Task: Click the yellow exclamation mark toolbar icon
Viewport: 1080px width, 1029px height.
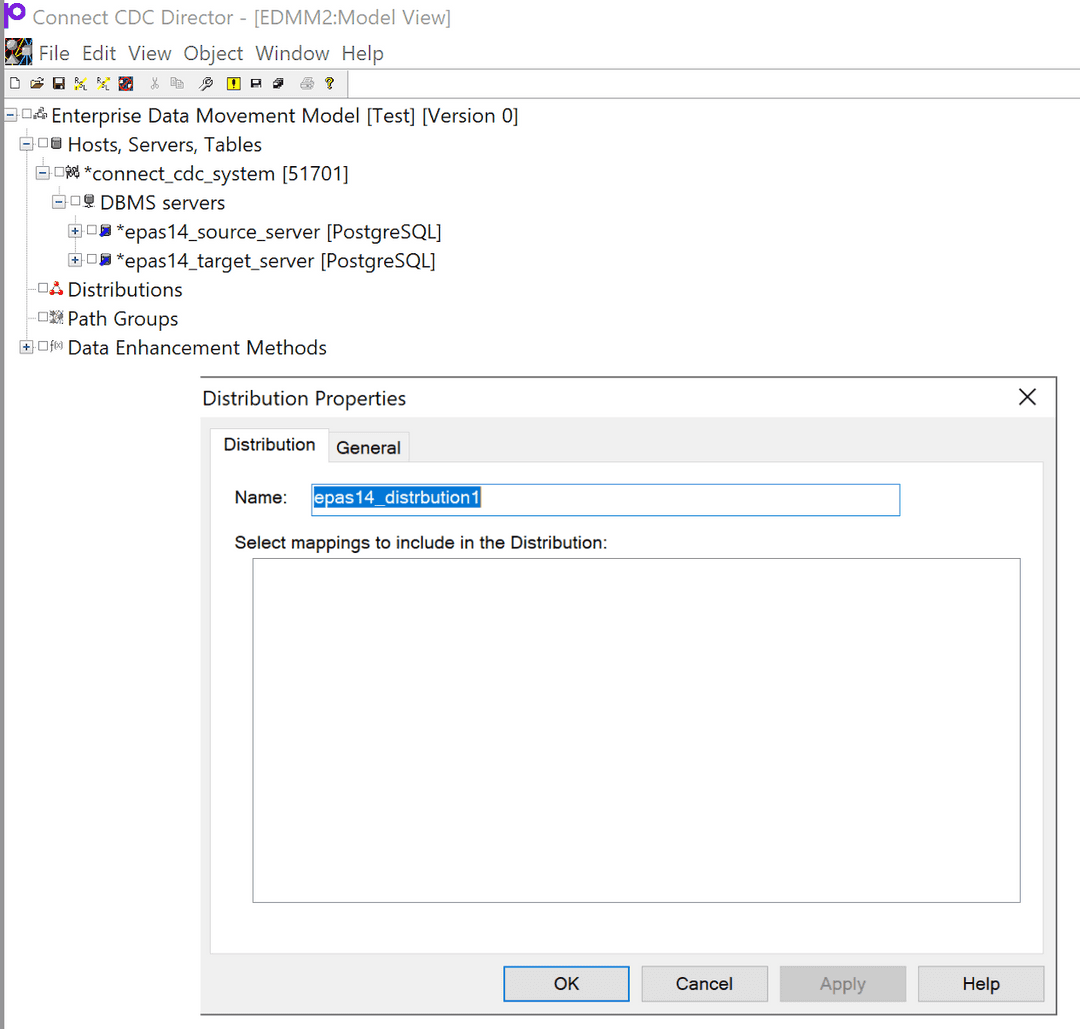Action: pyautogui.click(x=233, y=84)
